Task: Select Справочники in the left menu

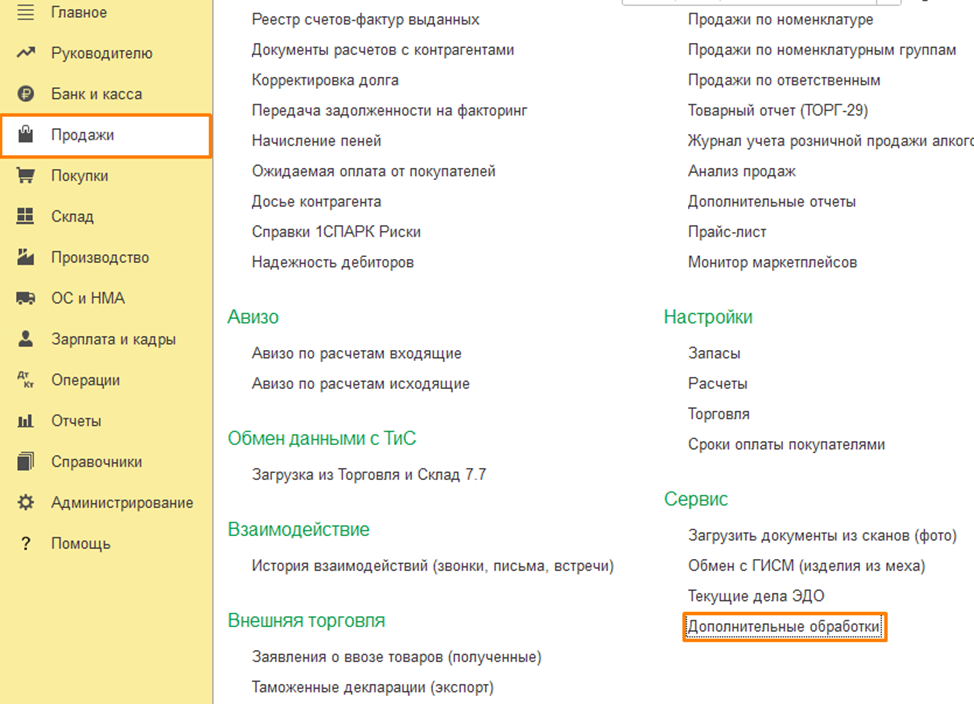Action: tap(96, 462)
